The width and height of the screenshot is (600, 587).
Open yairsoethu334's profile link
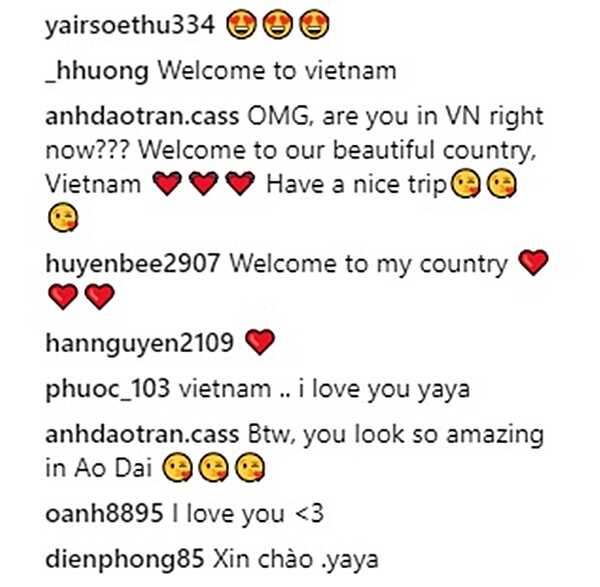pyautogui.click(x=130, y=26)
